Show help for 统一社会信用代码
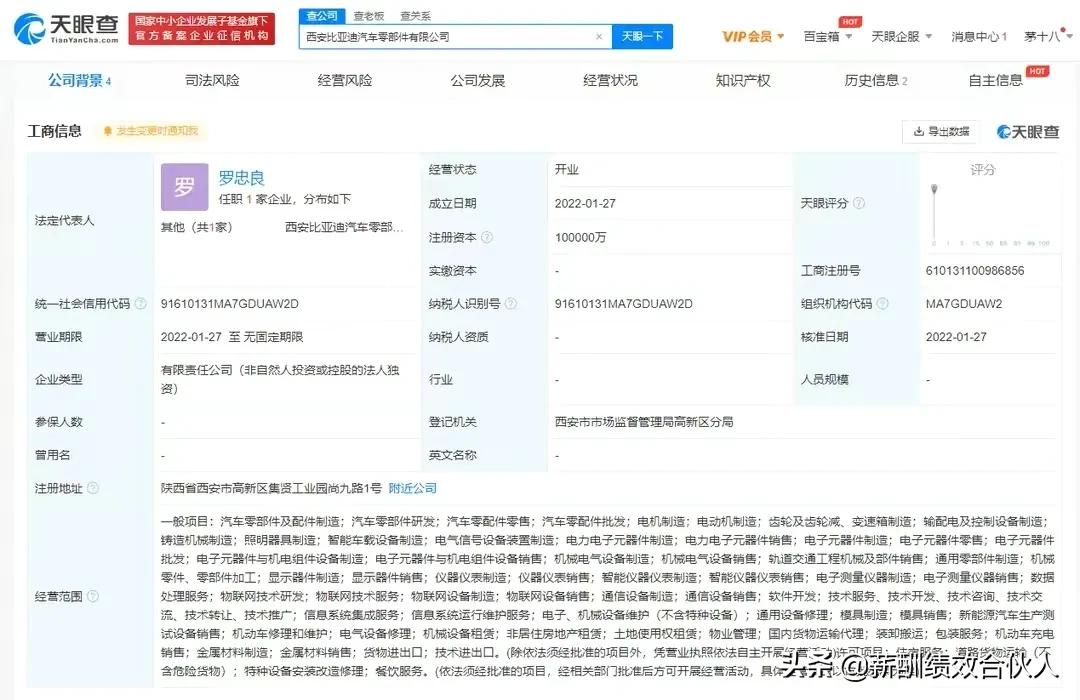Viewport: 1080px width, 700px height. point(141,304)
